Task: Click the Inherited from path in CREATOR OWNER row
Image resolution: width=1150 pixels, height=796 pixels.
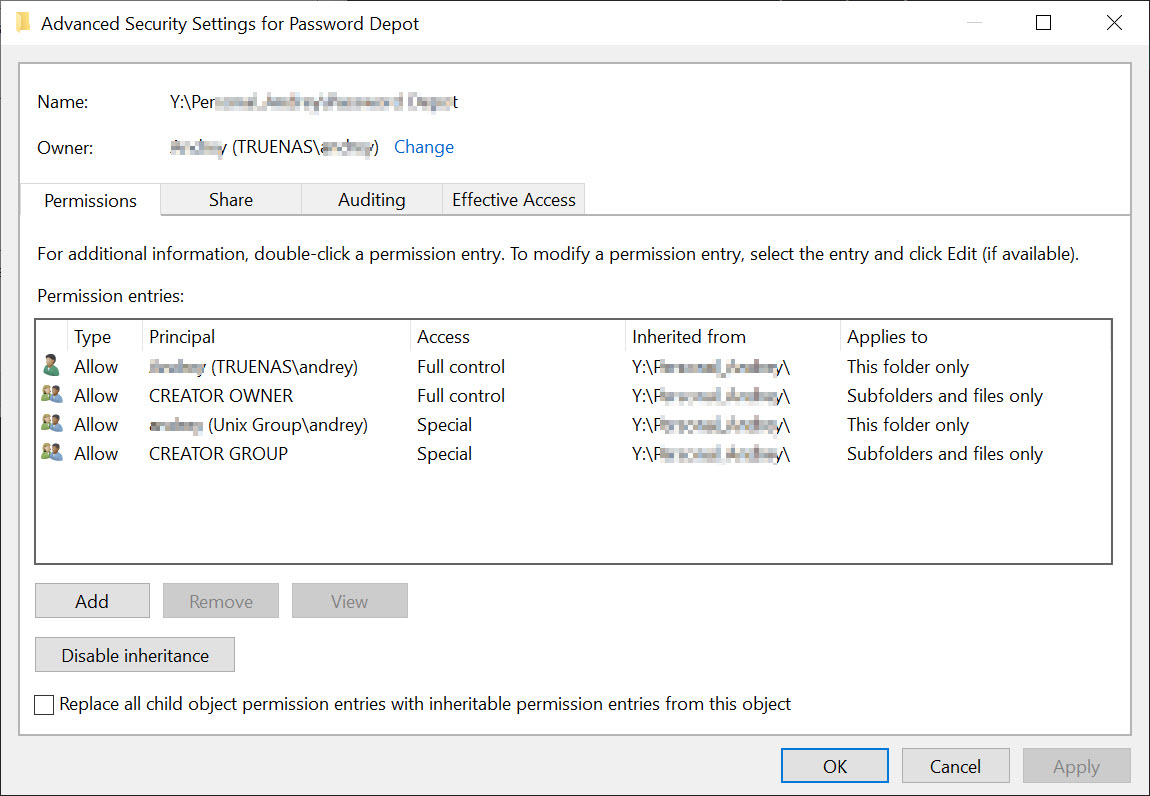Action: tap(711, 395)
